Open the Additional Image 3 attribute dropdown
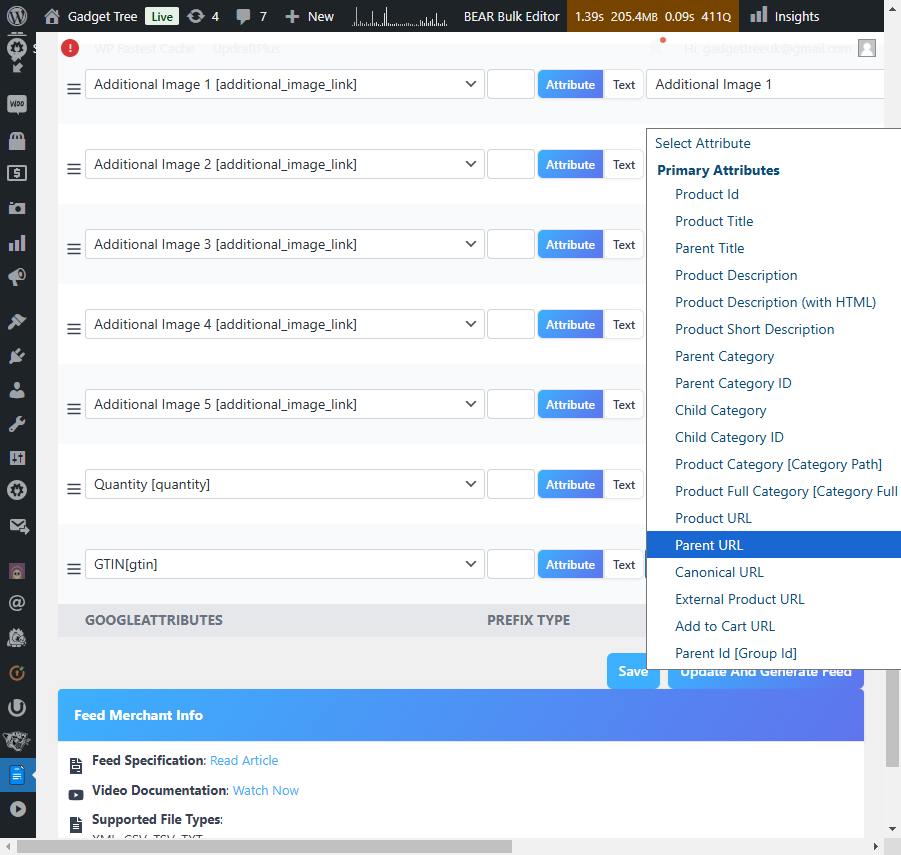Screen dimensions: 901x855 coord(285,244)
